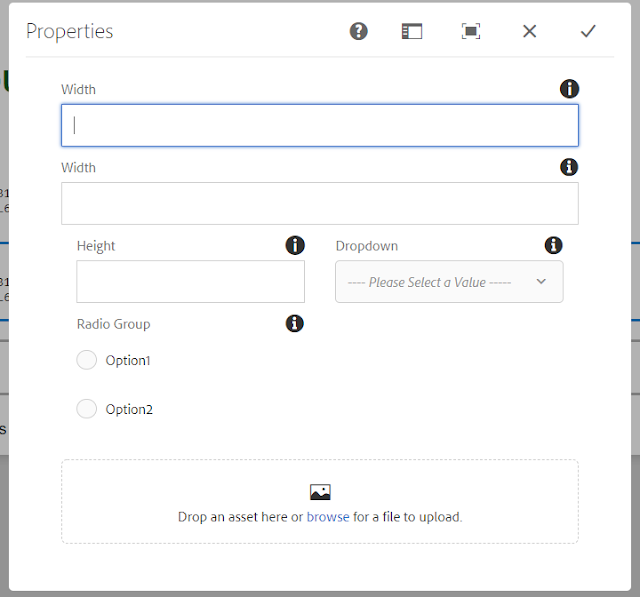Image resolution: width=640 pixels, height=597 pixels.
Task: Click into the second Width text field
Action: point(320,203)
